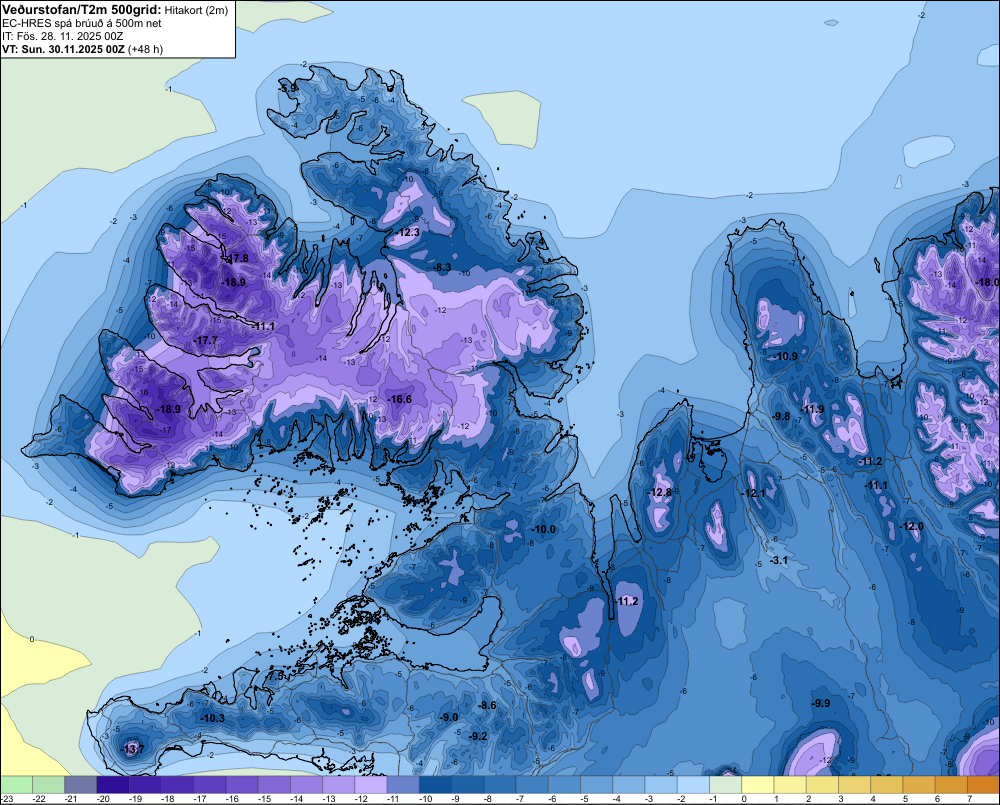Click the -16.6 temperature label
The height and width of the screenshot is (805, 1000).
coord(399,399)
